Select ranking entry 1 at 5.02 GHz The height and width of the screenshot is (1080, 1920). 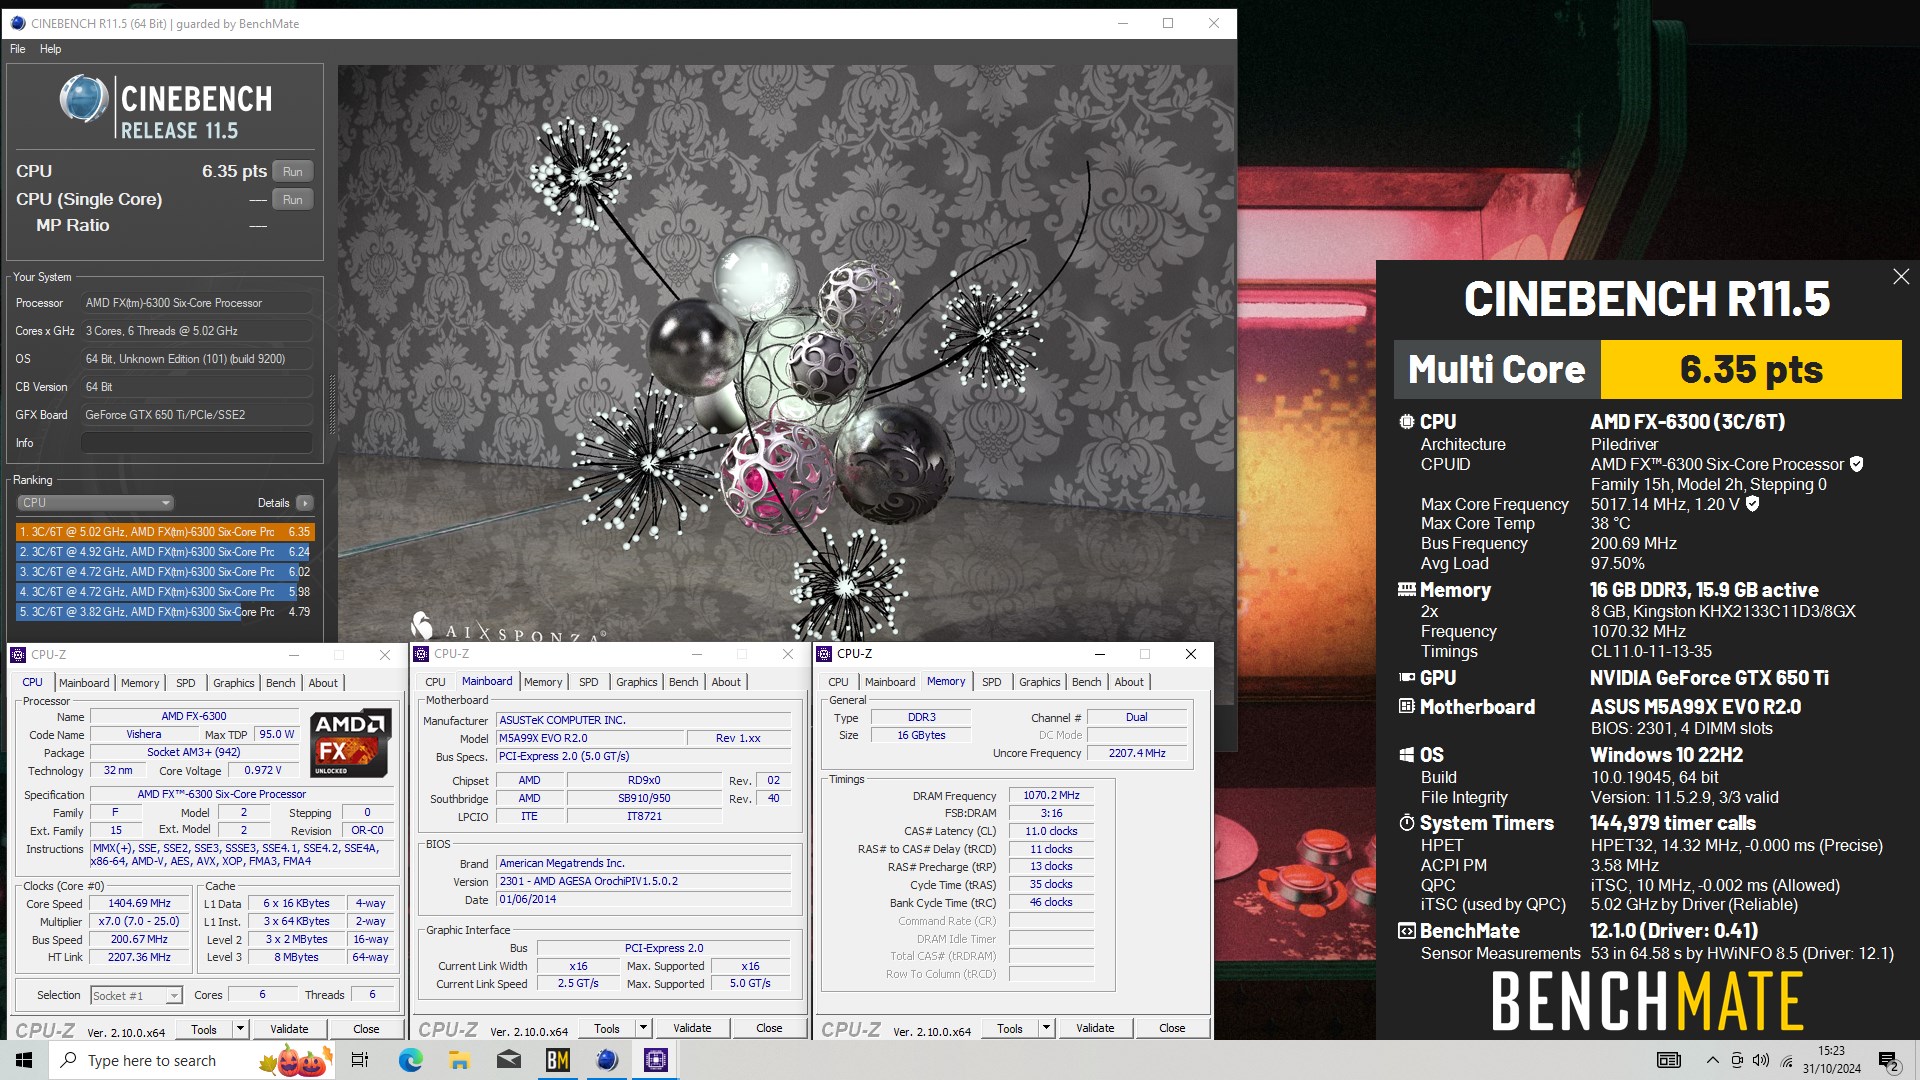coord(165,532)
